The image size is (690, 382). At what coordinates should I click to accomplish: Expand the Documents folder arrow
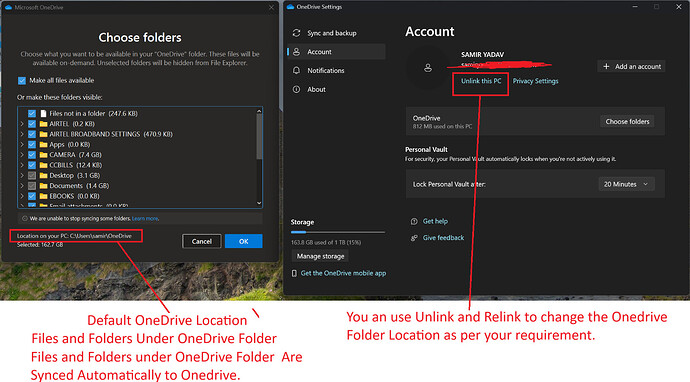pyautogui.click(x=22, y=186)
